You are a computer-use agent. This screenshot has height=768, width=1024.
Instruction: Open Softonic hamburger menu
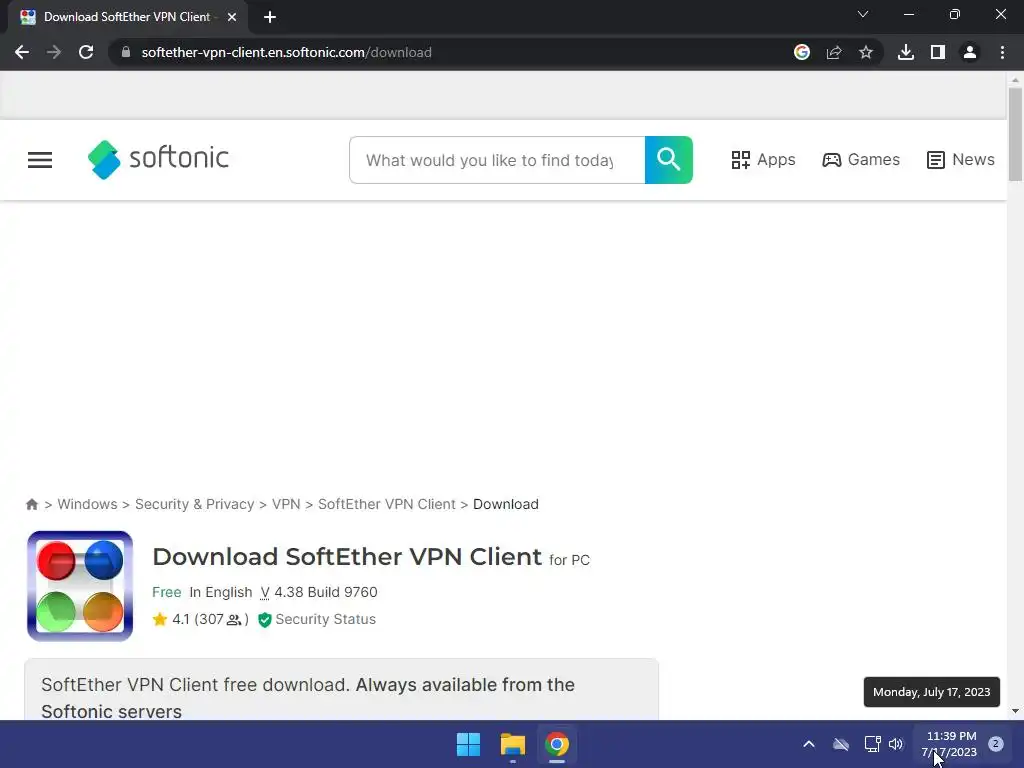[x=40, y=160]
